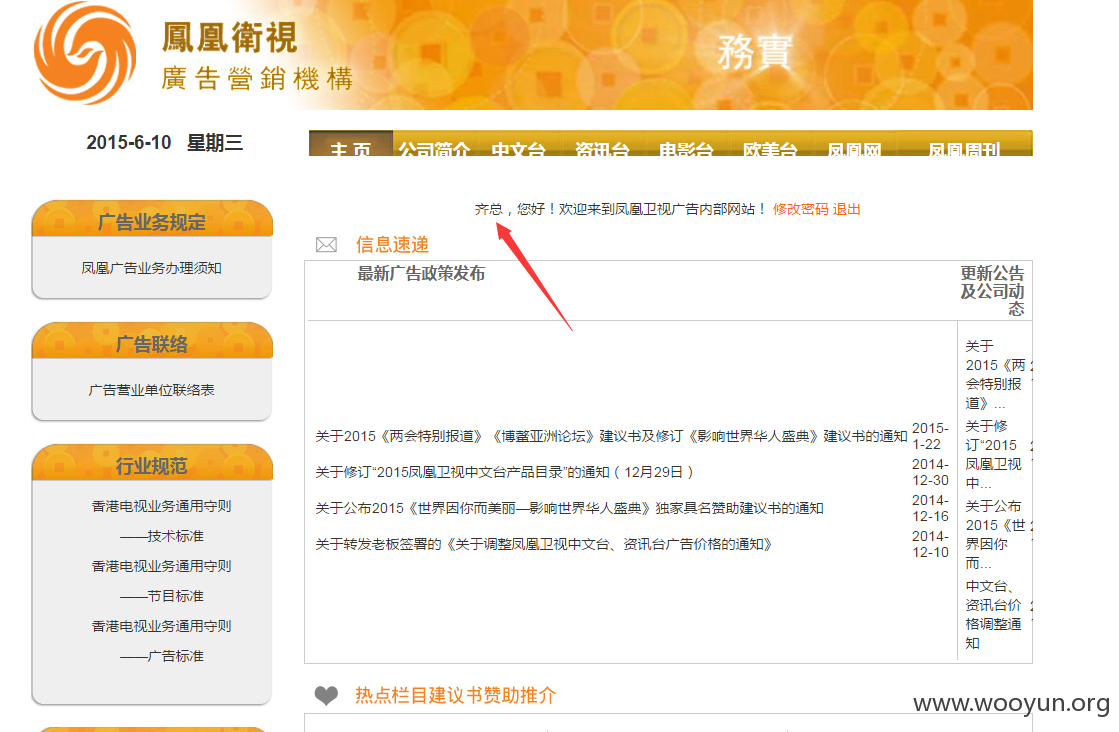Switch to the 欧美台 tab
Screen dimensions: 1119x732
(x=770, y=143)
